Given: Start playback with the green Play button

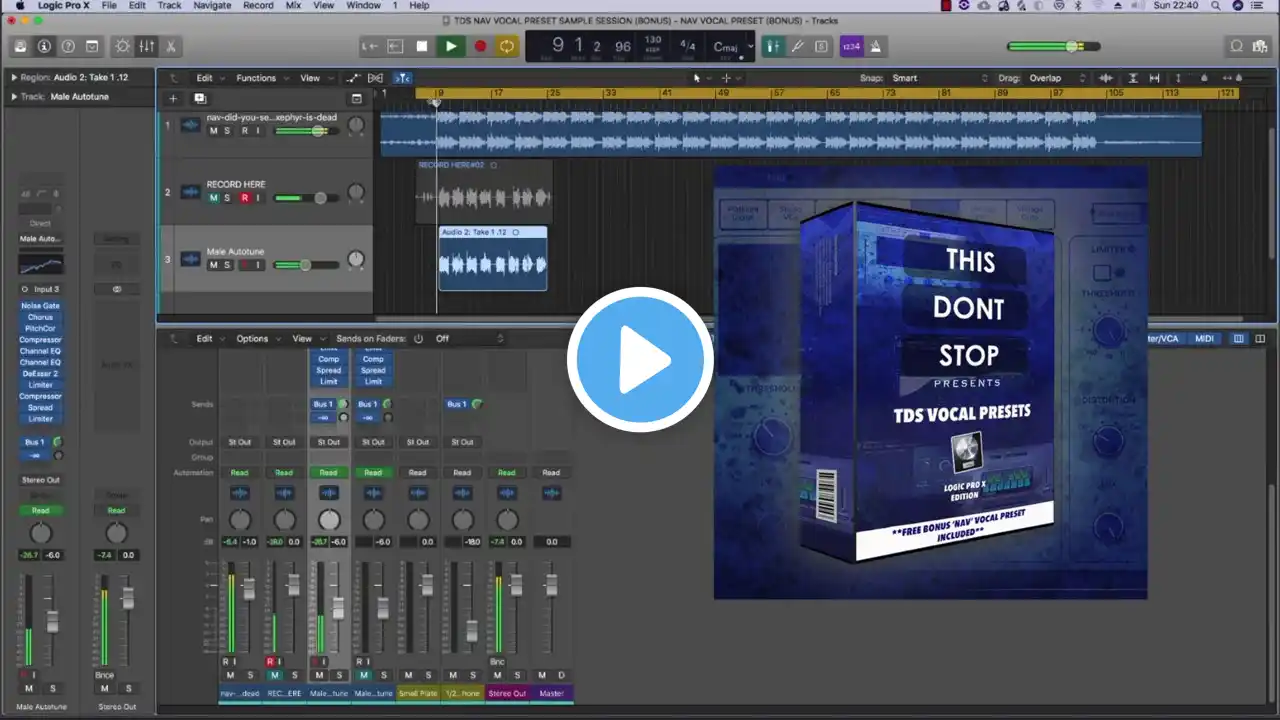Looking at the screenshot, I should tap(451, 46).
